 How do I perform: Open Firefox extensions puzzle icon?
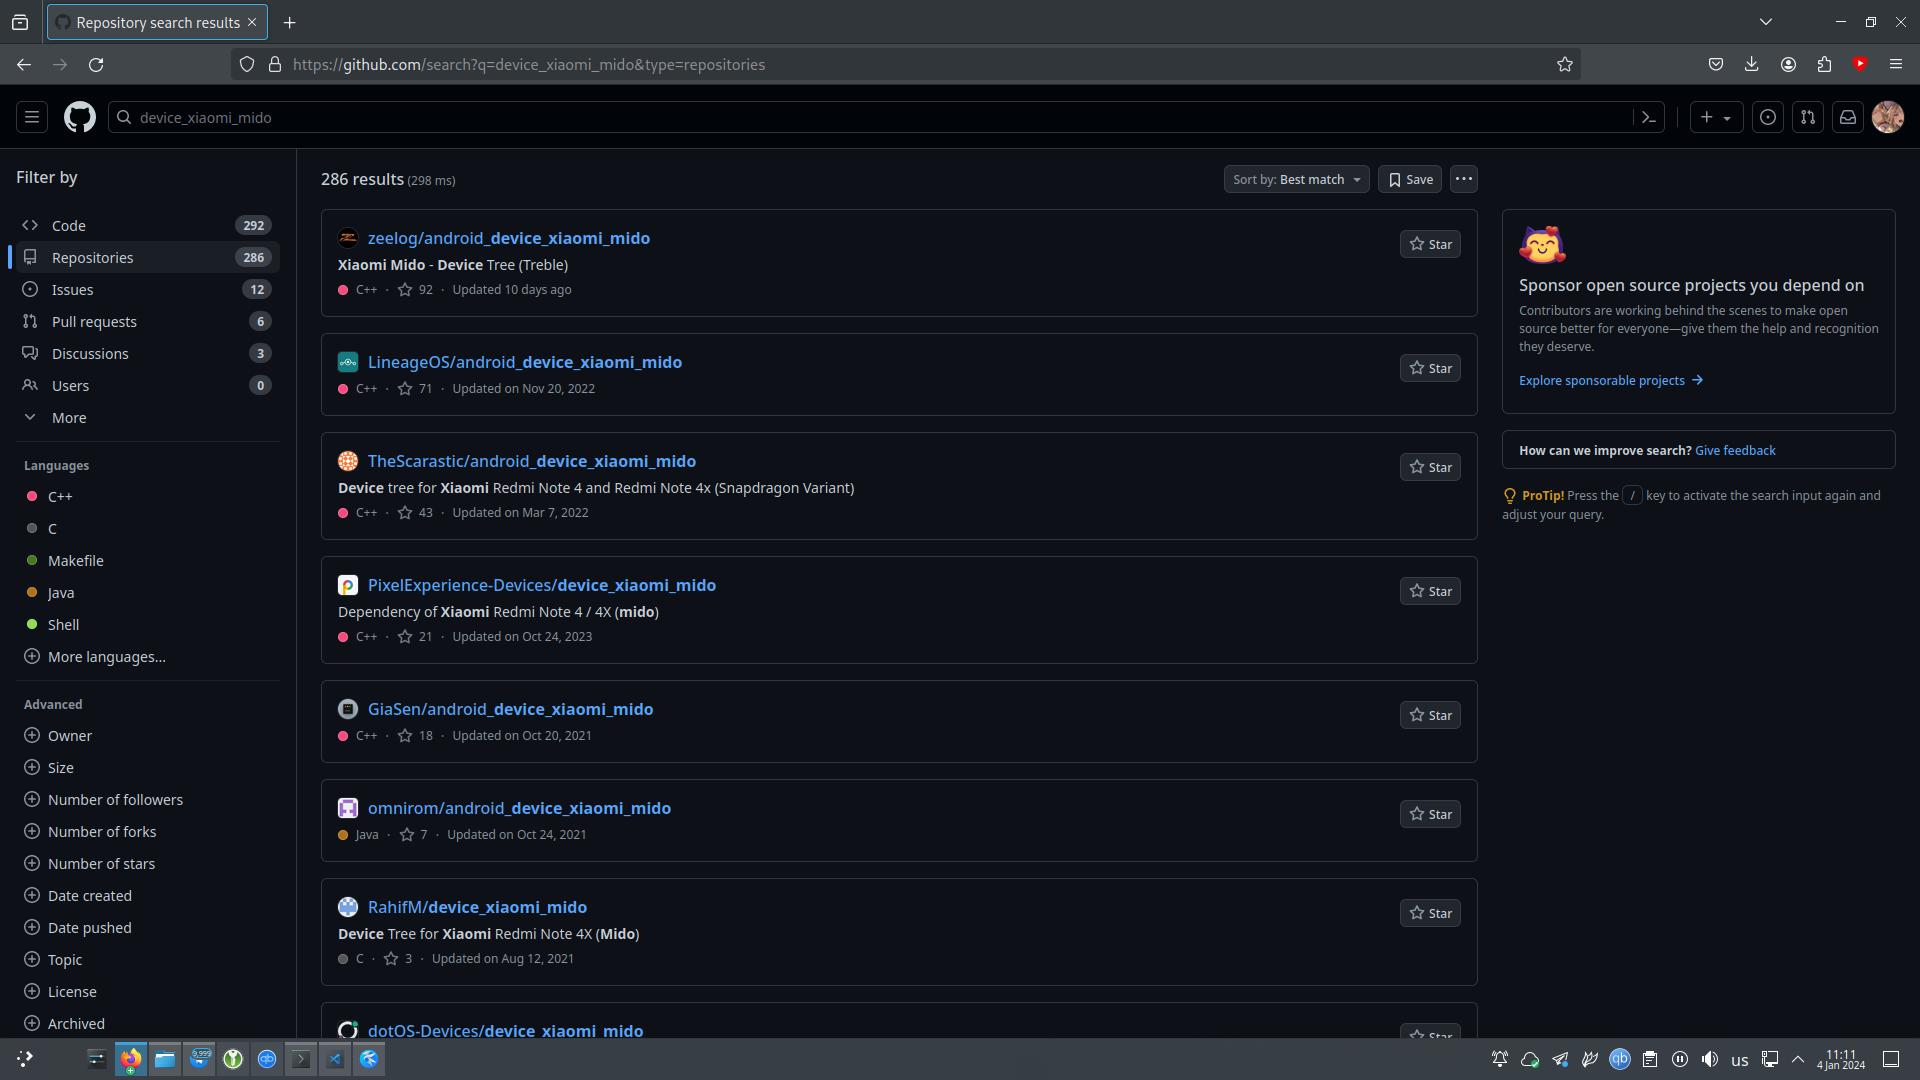1824,64
